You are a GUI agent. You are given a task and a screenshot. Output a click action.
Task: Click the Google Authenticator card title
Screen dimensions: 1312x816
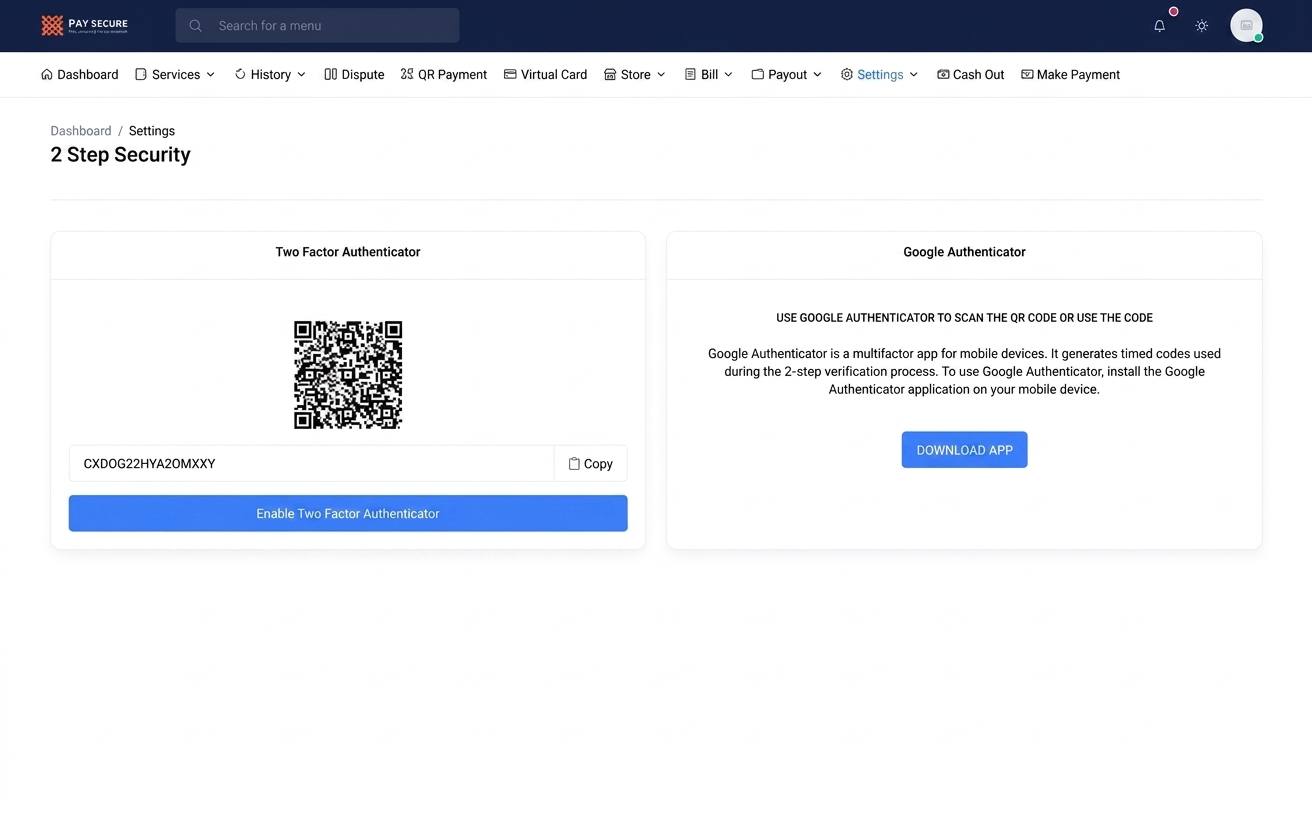pyautogui.click(x=964, y=252)
